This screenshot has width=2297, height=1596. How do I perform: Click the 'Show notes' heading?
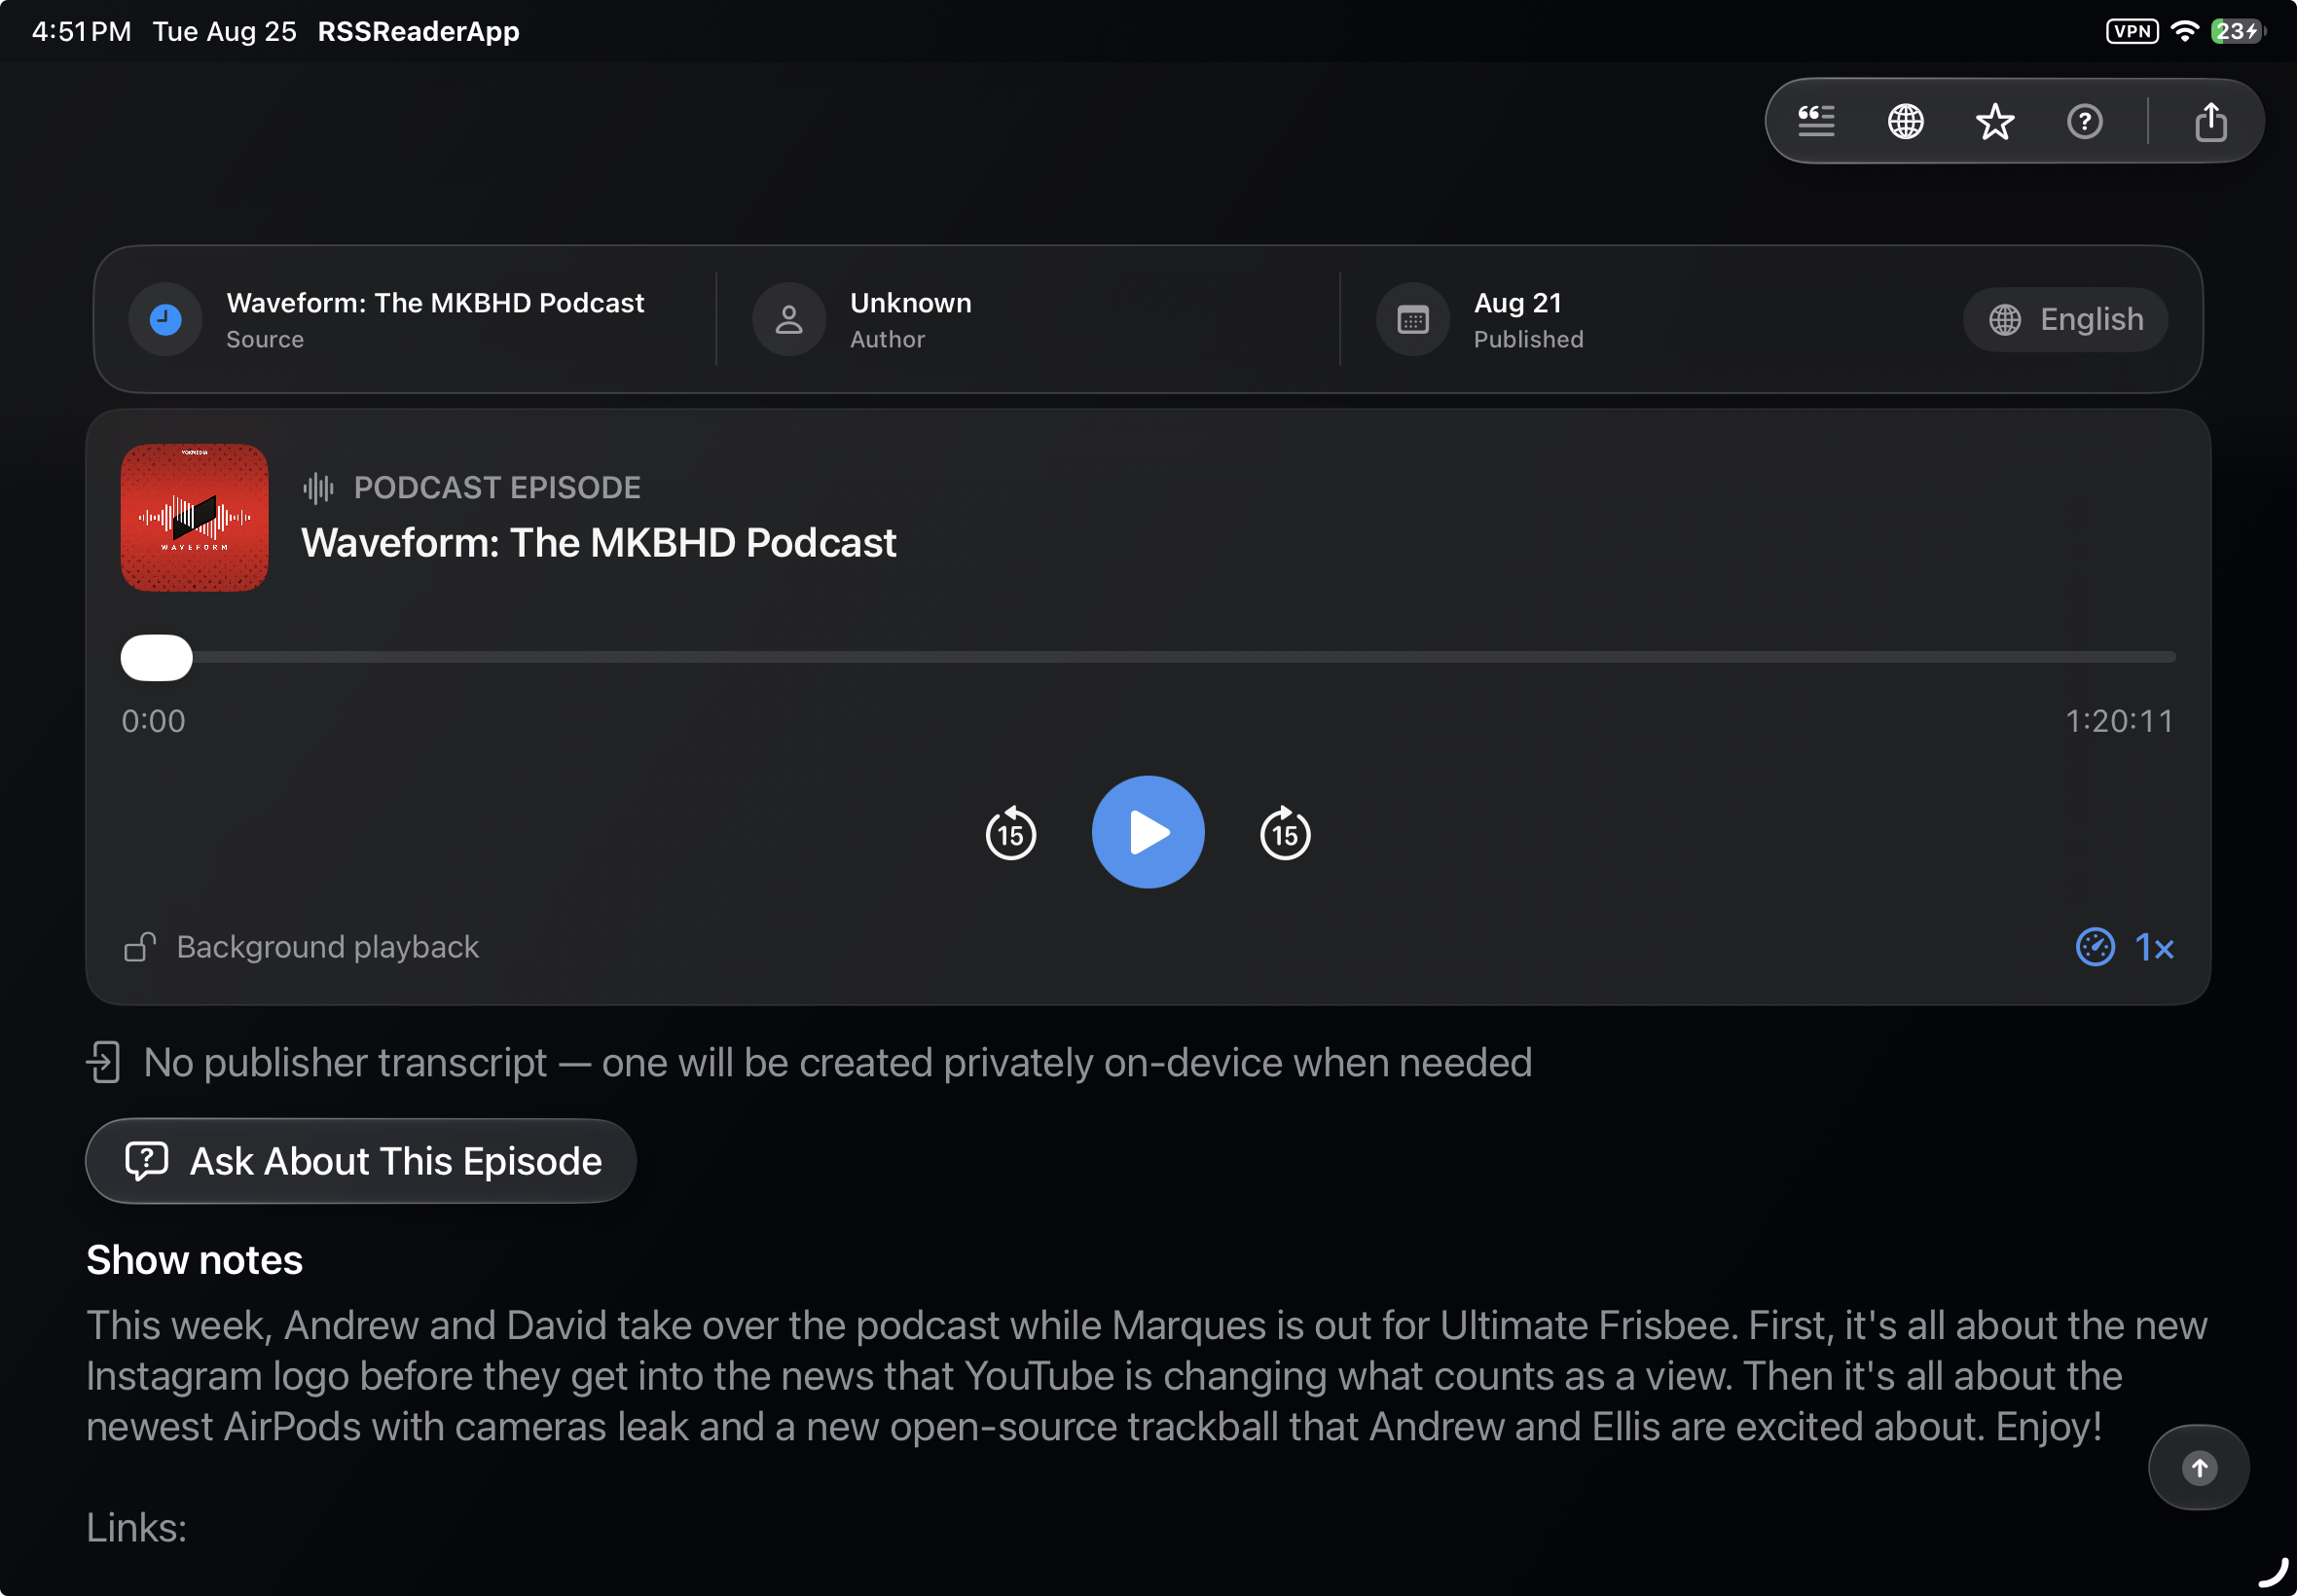click(x=195, y=1260)
